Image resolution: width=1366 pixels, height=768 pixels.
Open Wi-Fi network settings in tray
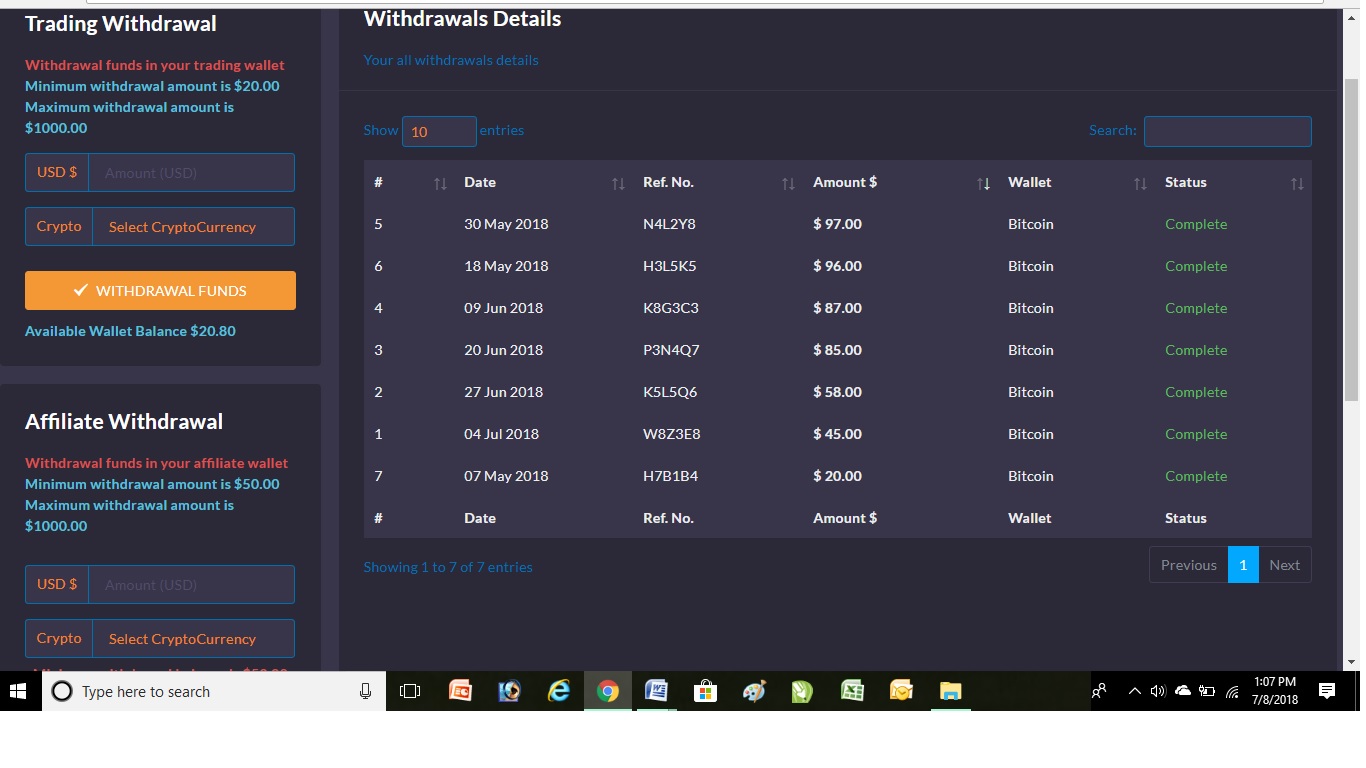[1232, 691]
